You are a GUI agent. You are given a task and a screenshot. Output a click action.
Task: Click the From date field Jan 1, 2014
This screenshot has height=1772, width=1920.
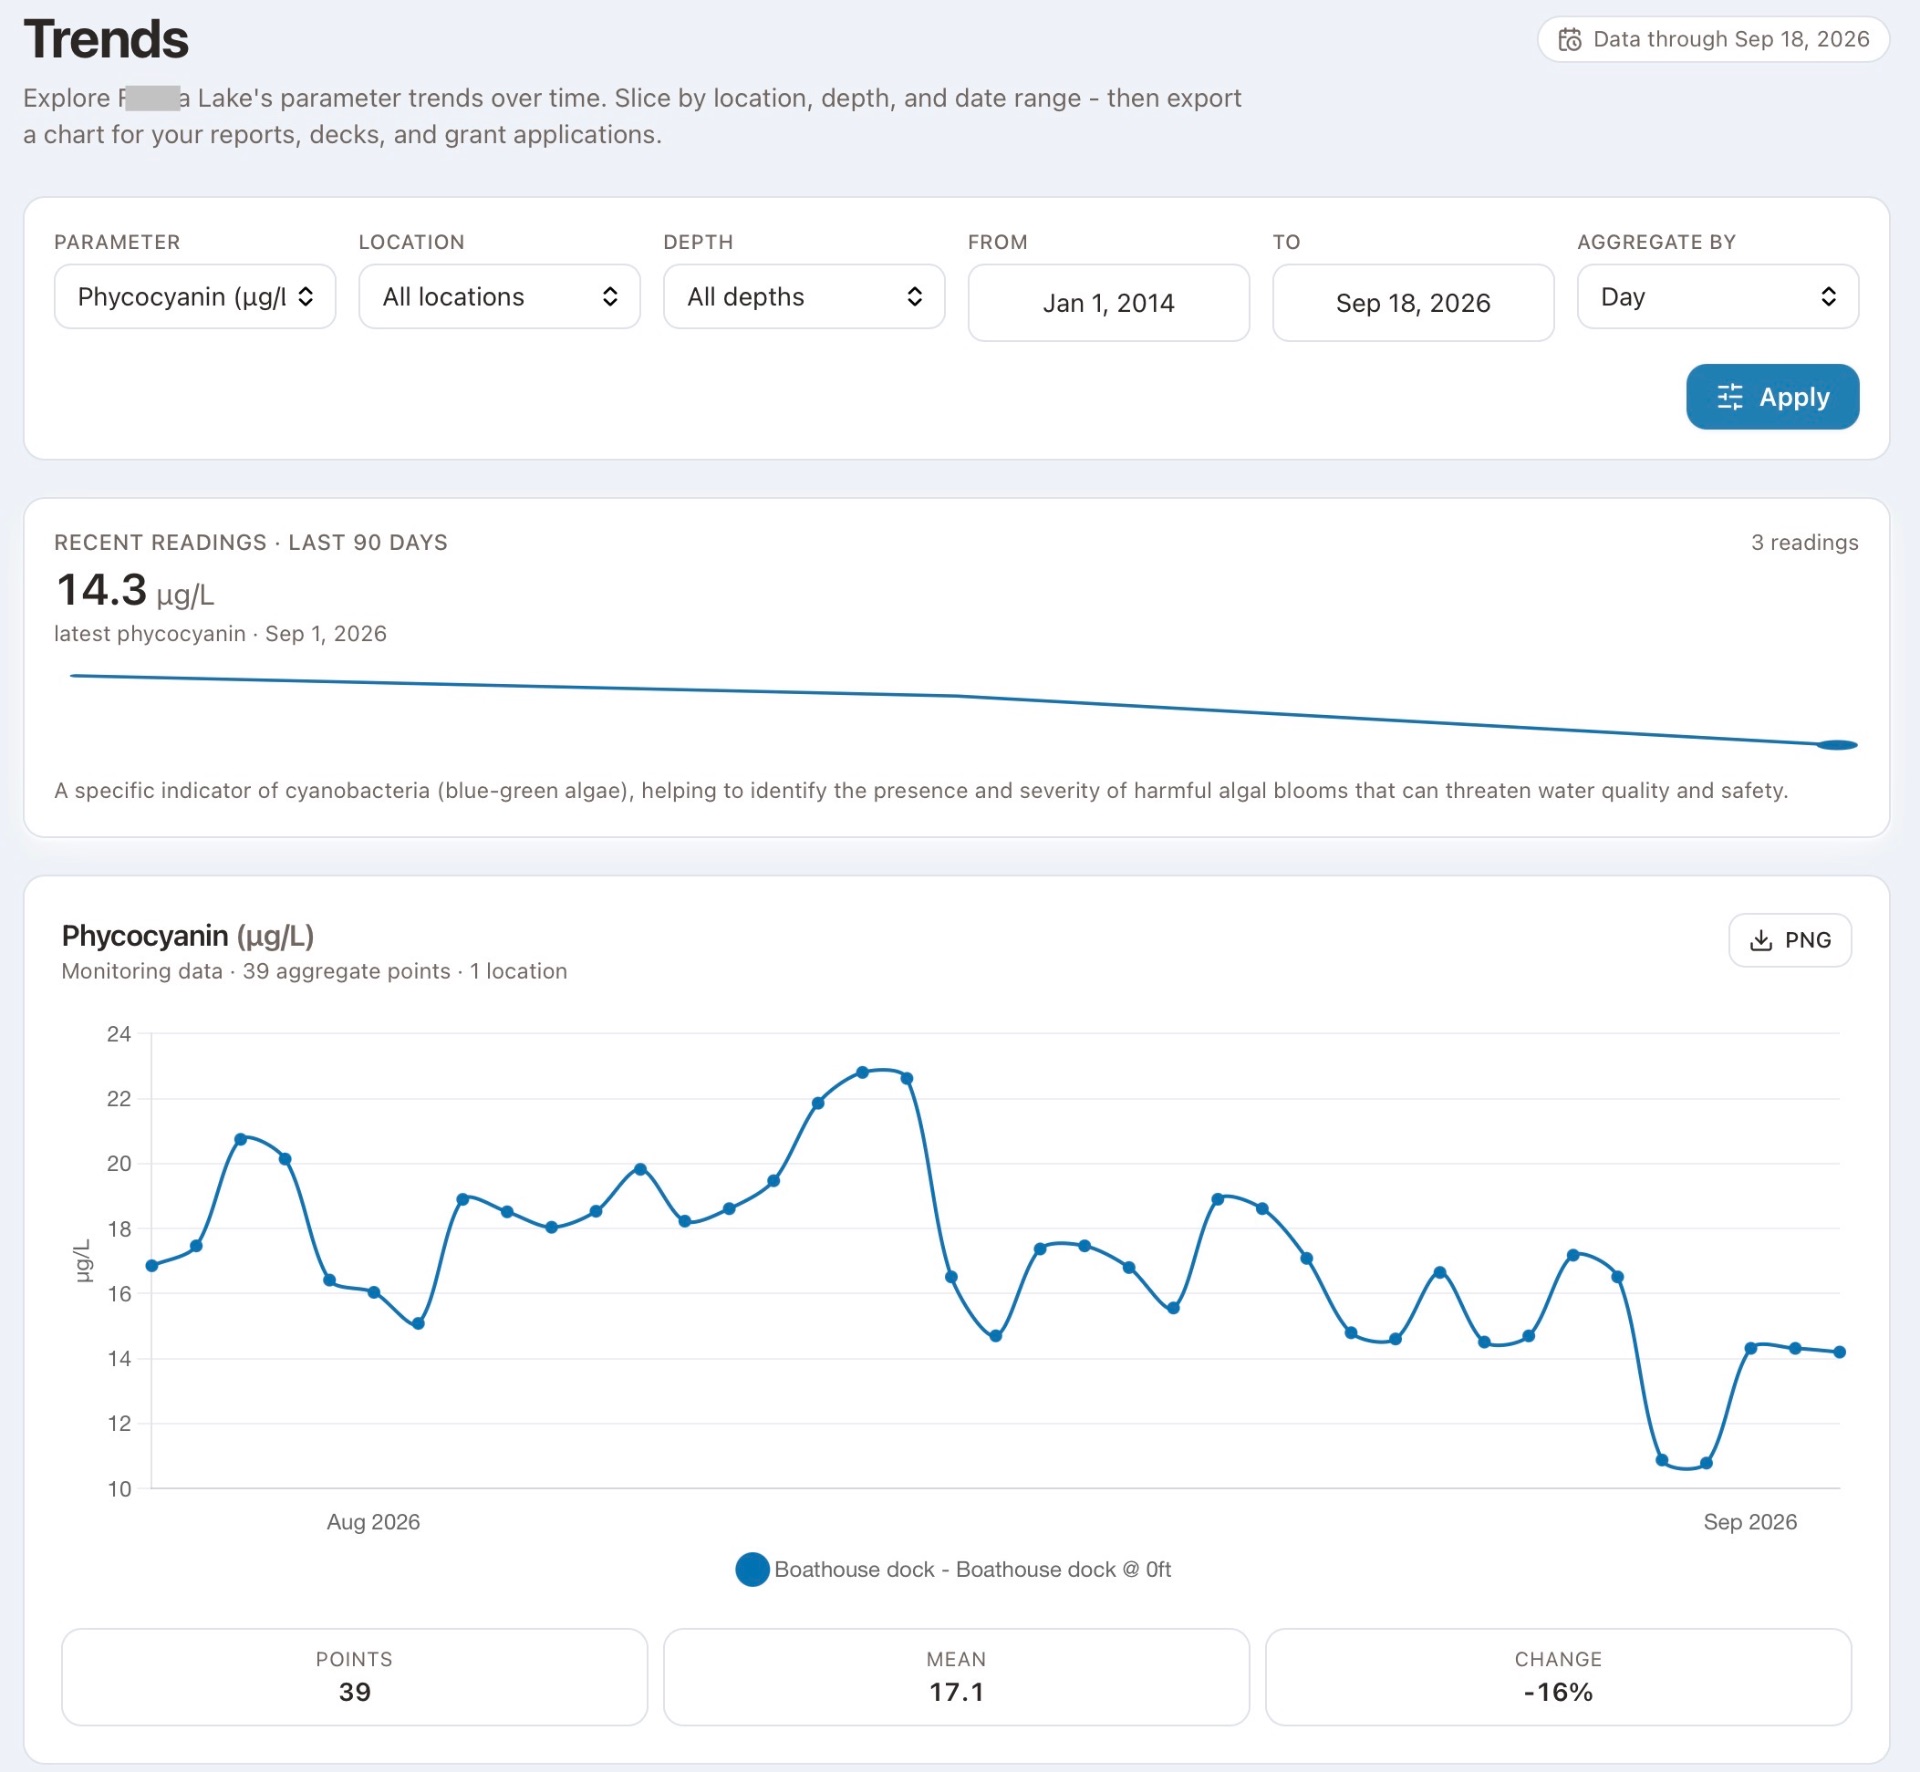click(1108, 303)
